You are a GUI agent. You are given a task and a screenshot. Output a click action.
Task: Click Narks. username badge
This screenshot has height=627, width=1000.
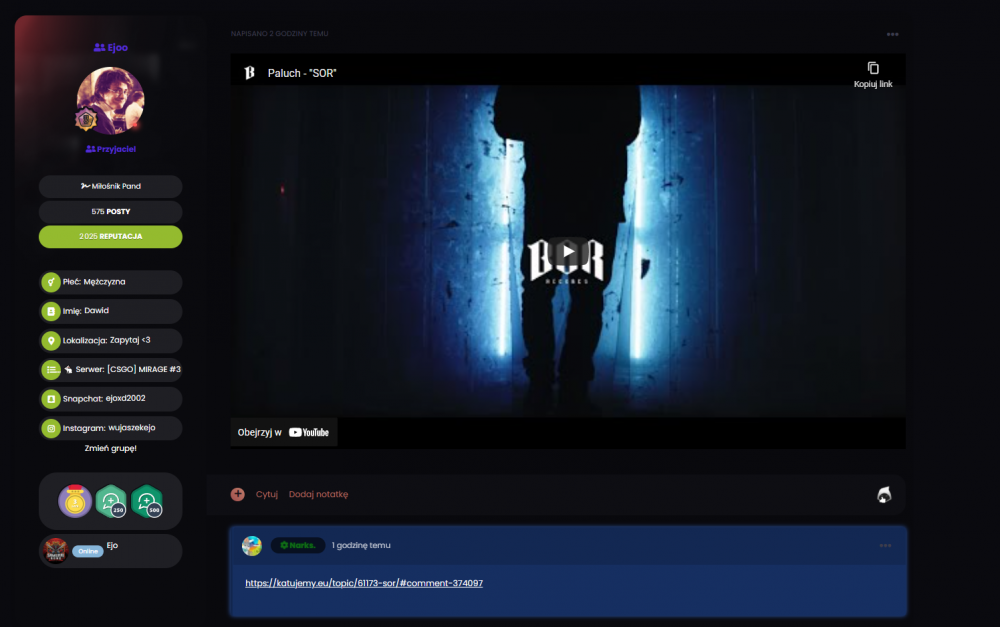coord(298,545)
